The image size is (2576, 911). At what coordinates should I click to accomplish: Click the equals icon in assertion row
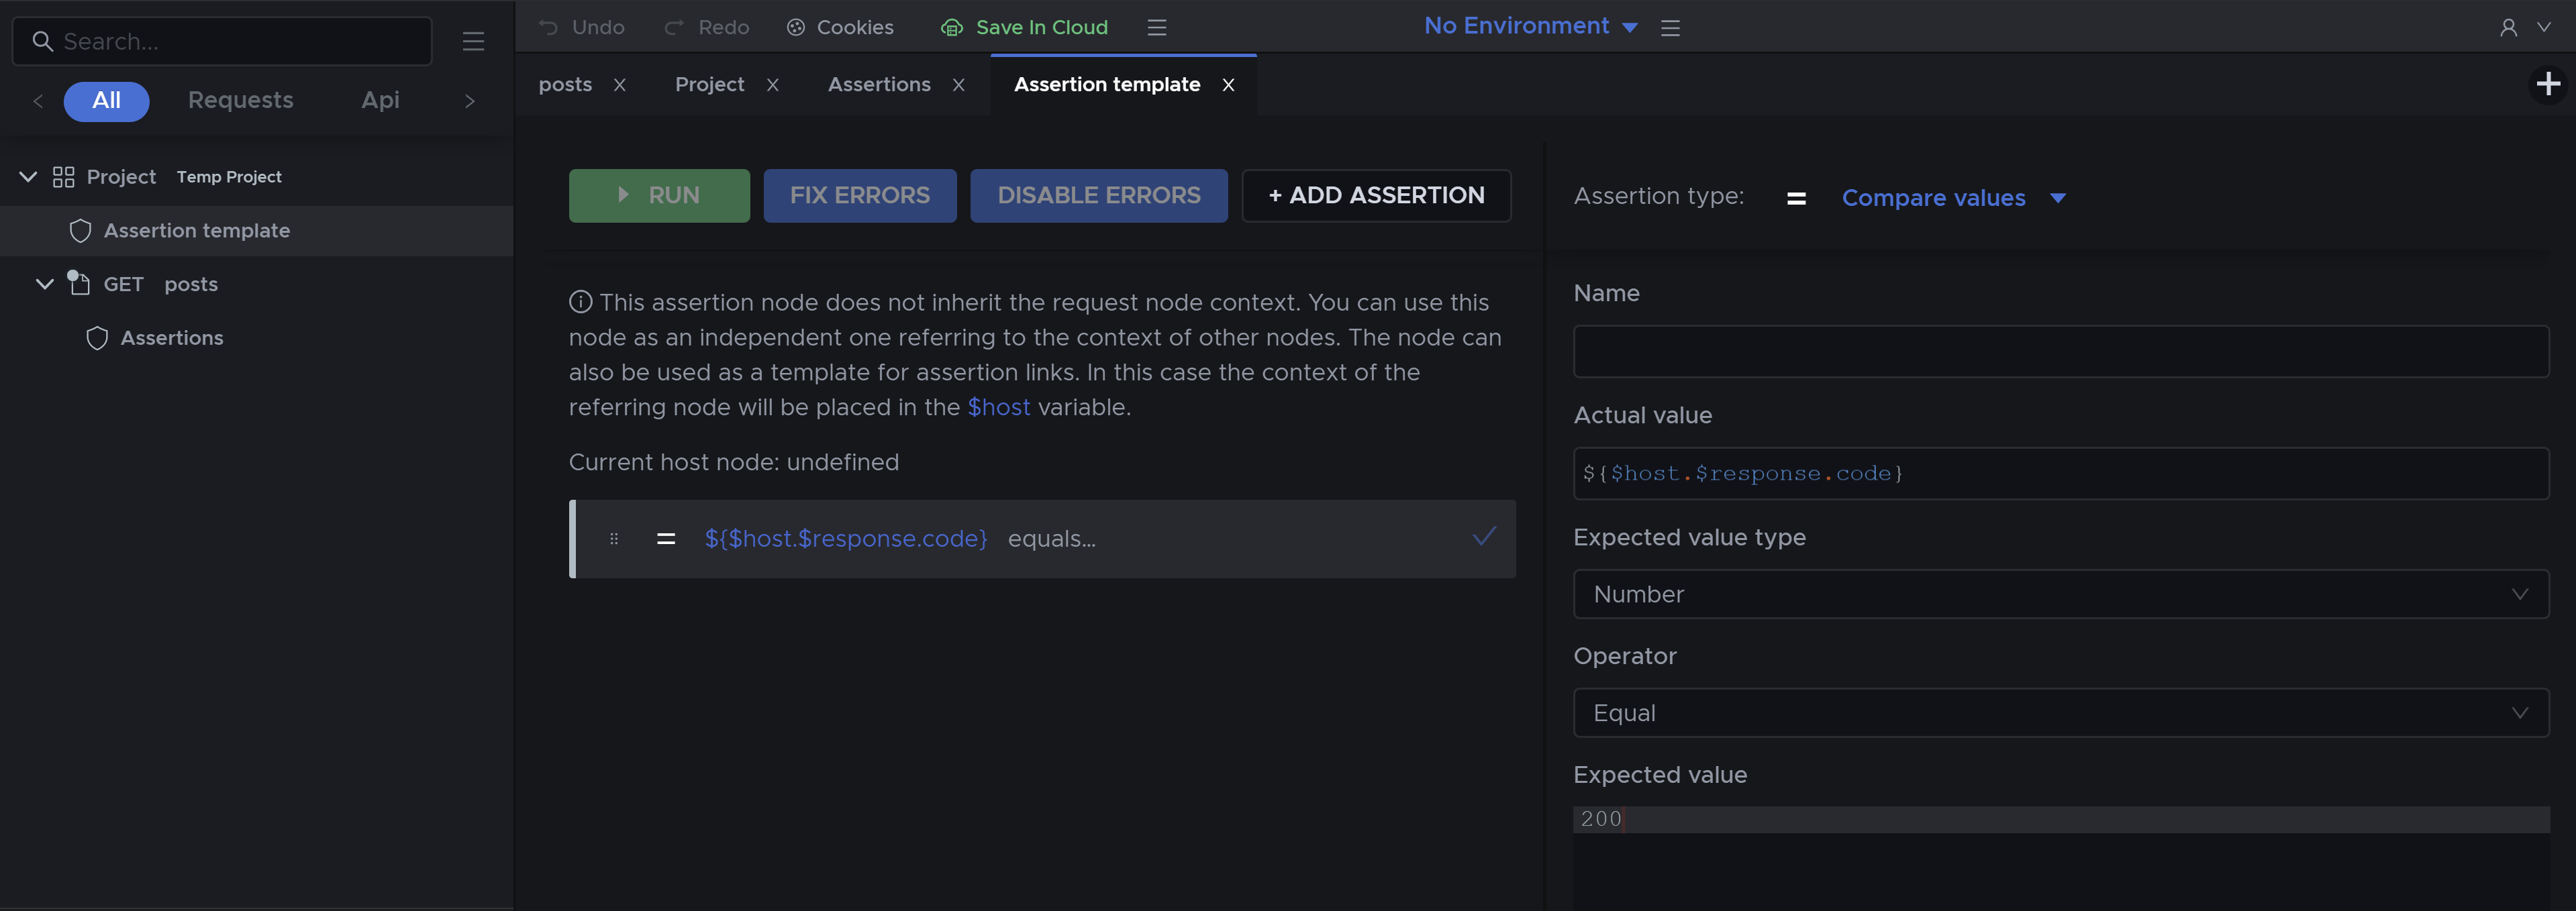tap(666, 539)
